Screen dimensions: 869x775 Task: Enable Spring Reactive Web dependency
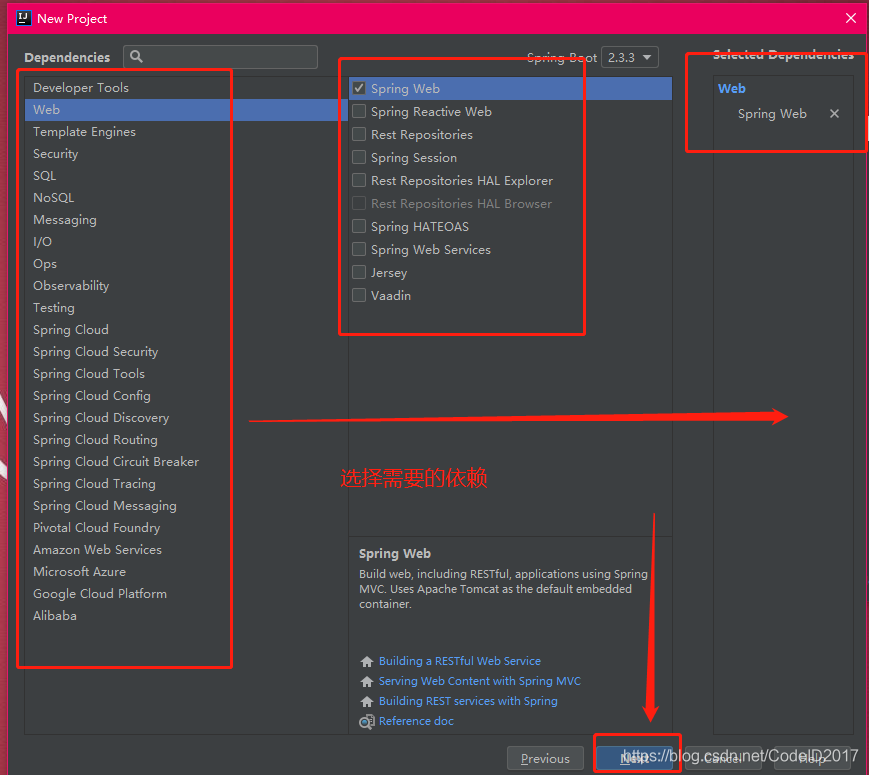click(359, 111)
